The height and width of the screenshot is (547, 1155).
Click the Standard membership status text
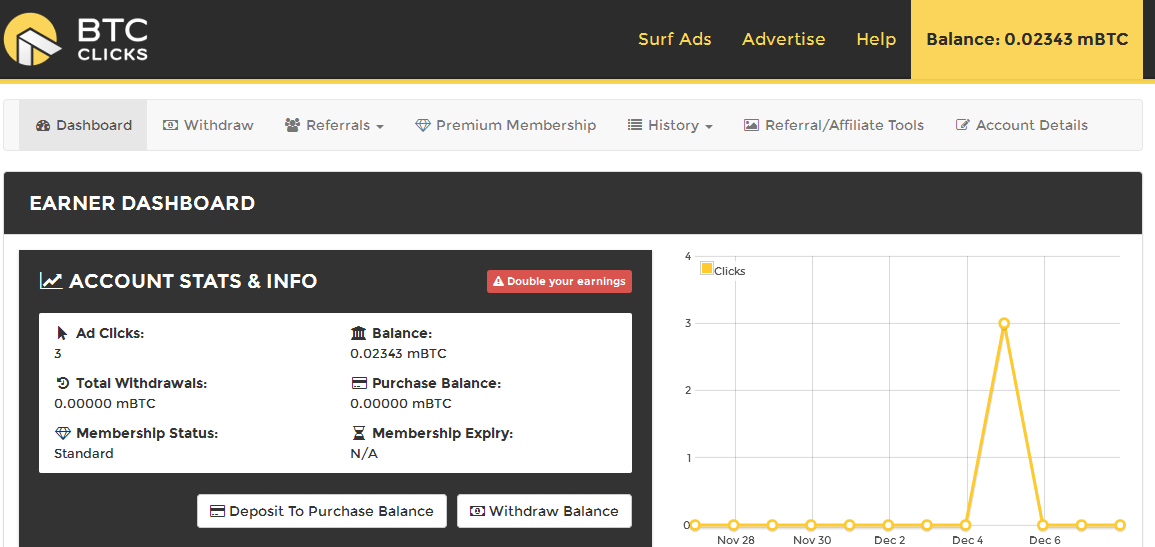tap(84, 454)
